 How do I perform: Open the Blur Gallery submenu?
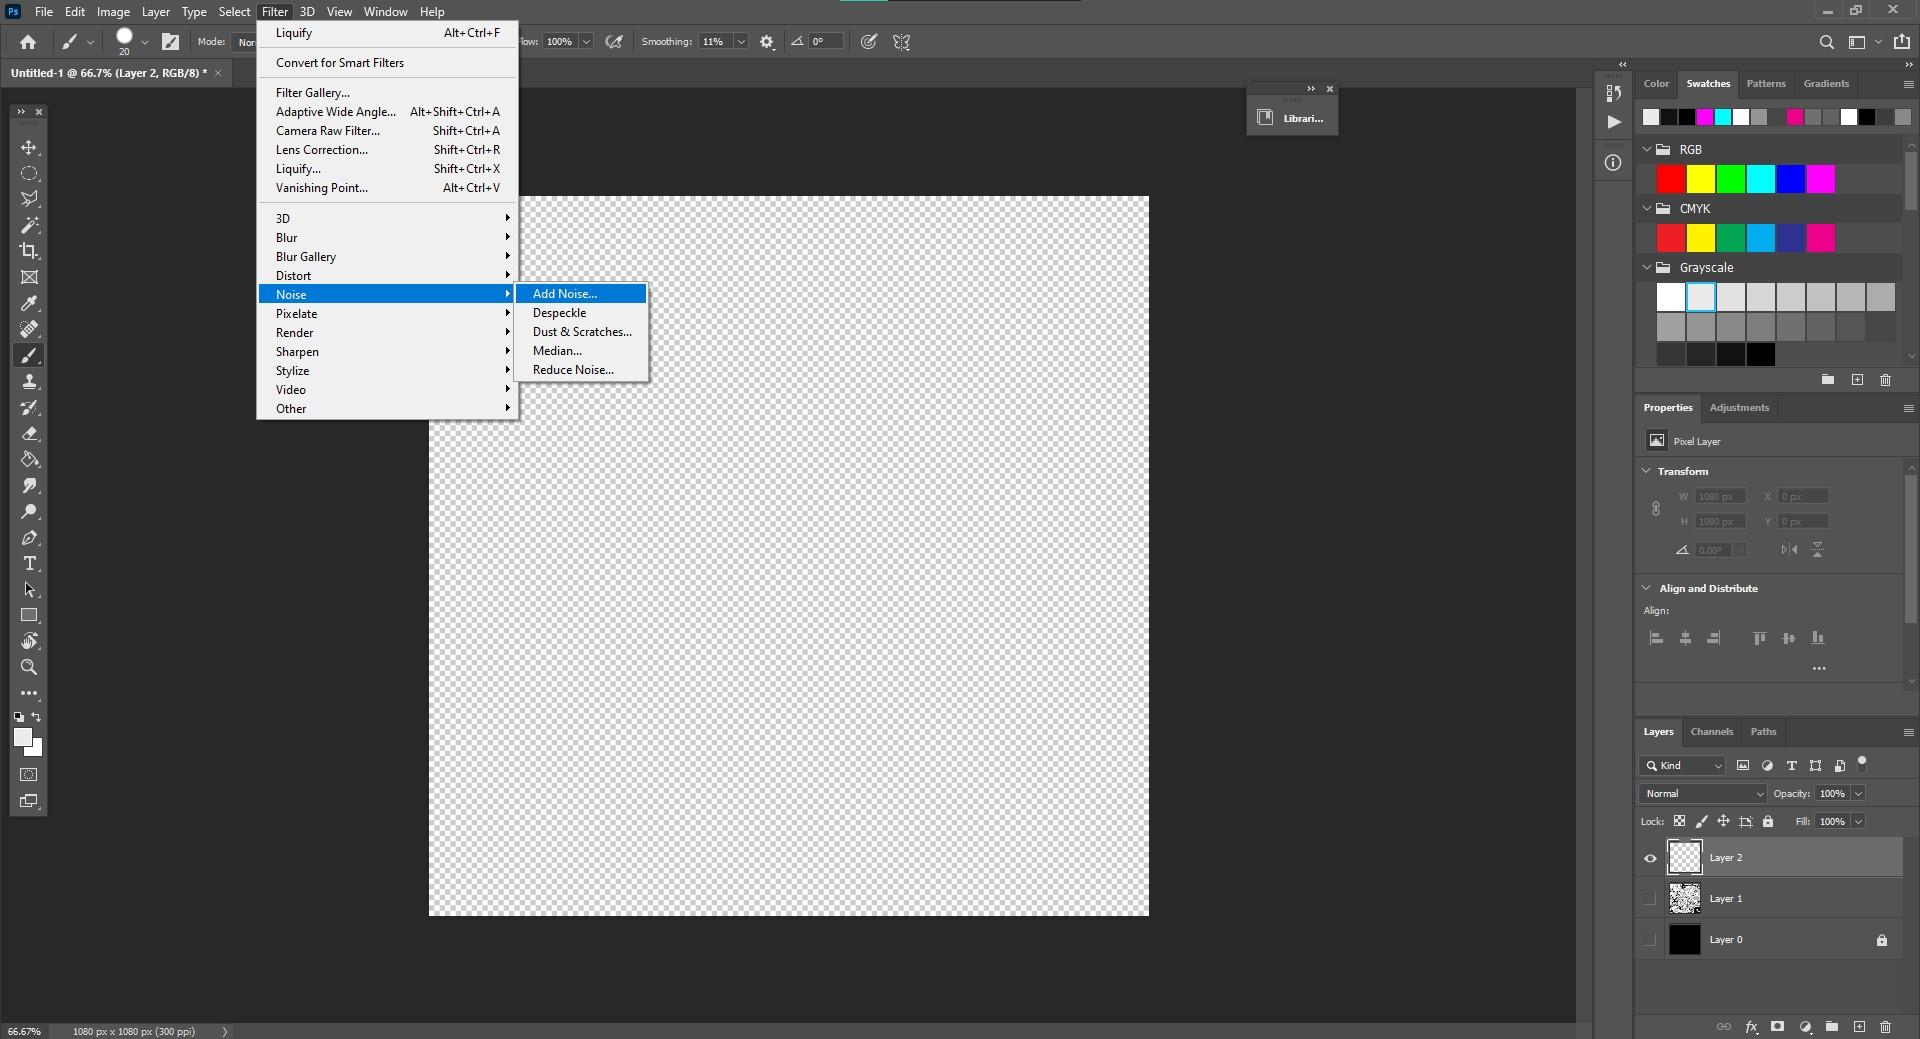click(x=388, y=257)
